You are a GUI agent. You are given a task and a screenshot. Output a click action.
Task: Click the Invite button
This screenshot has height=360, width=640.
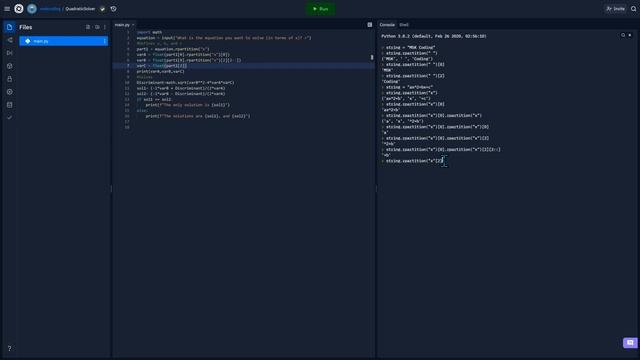click(616, 9)
